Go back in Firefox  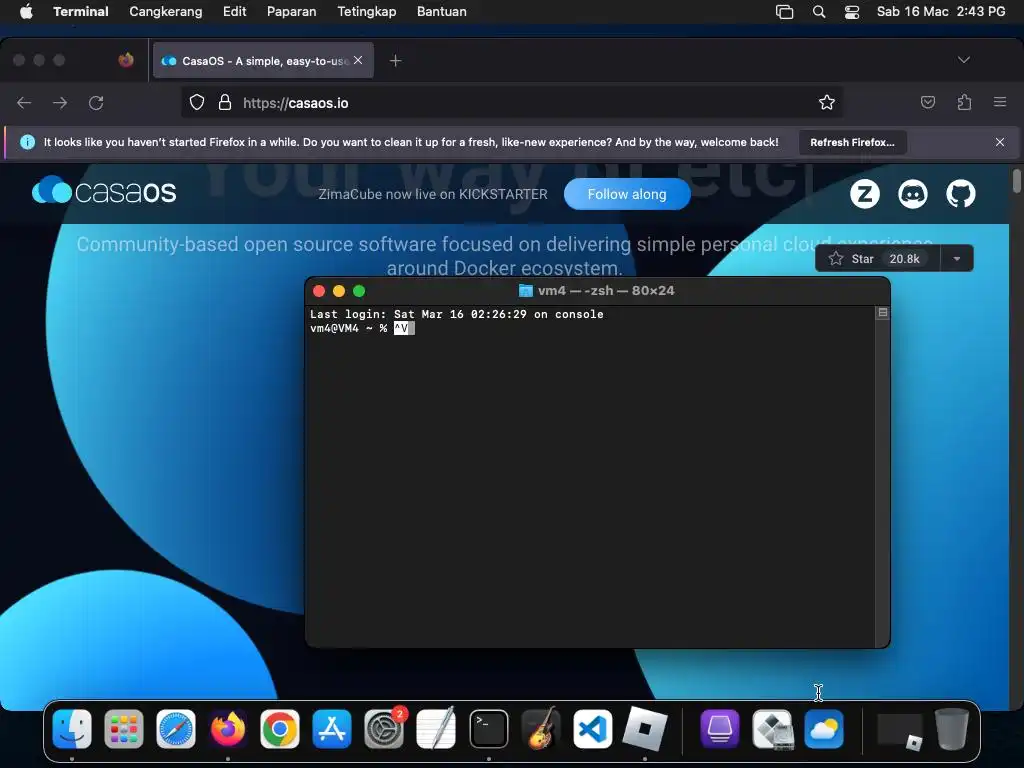(x=24, y=103)
